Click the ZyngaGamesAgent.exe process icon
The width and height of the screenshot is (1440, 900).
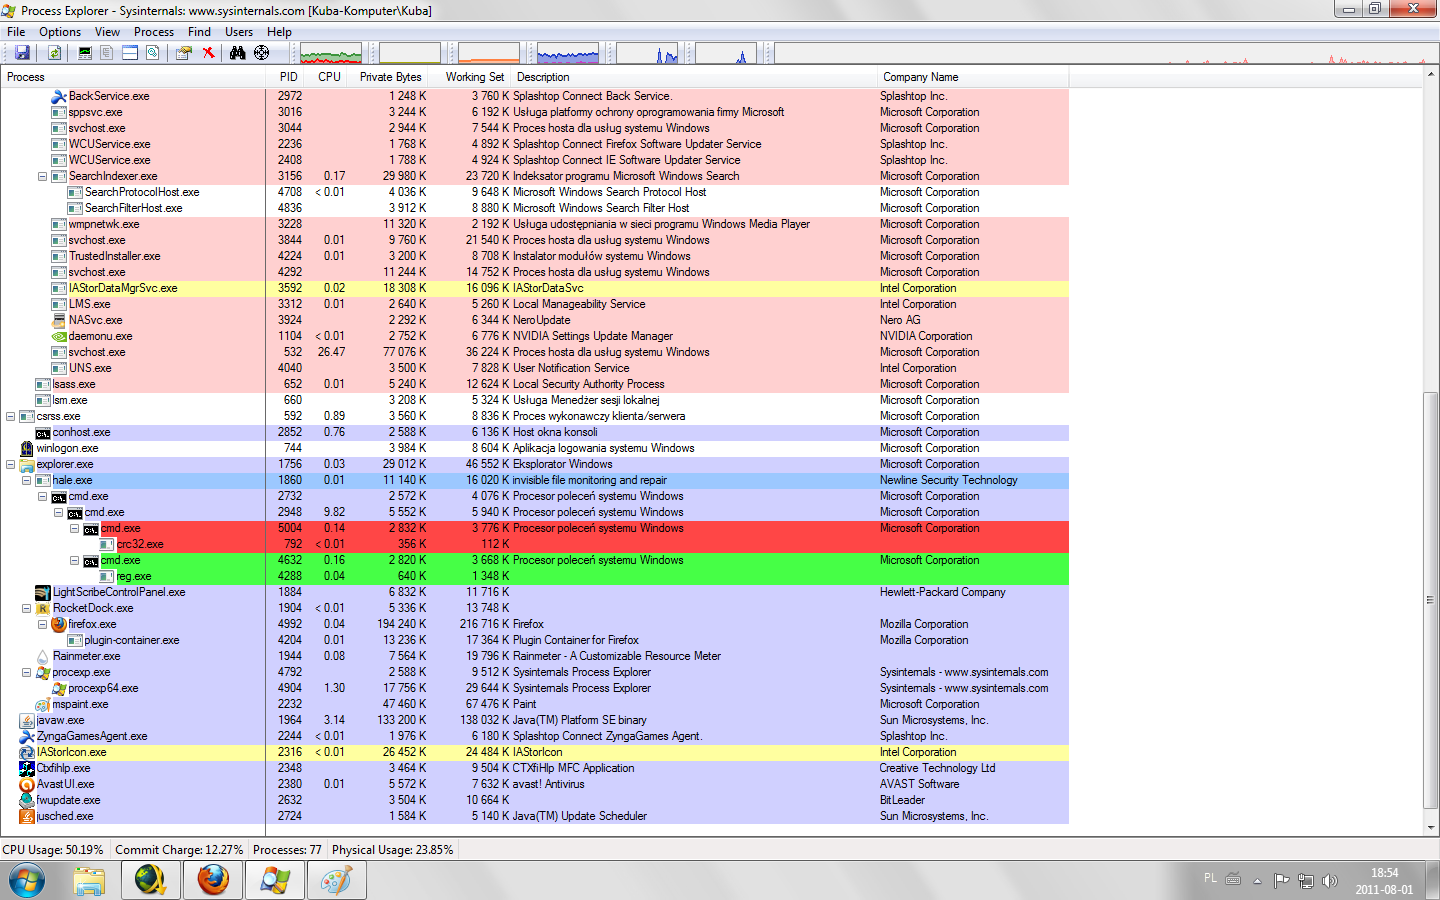tap(27, 736)
